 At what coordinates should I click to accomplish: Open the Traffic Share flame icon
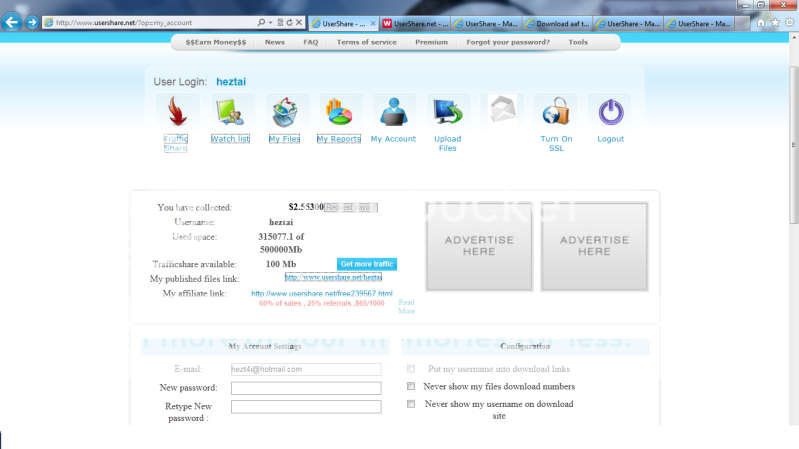tap(176, 111)
